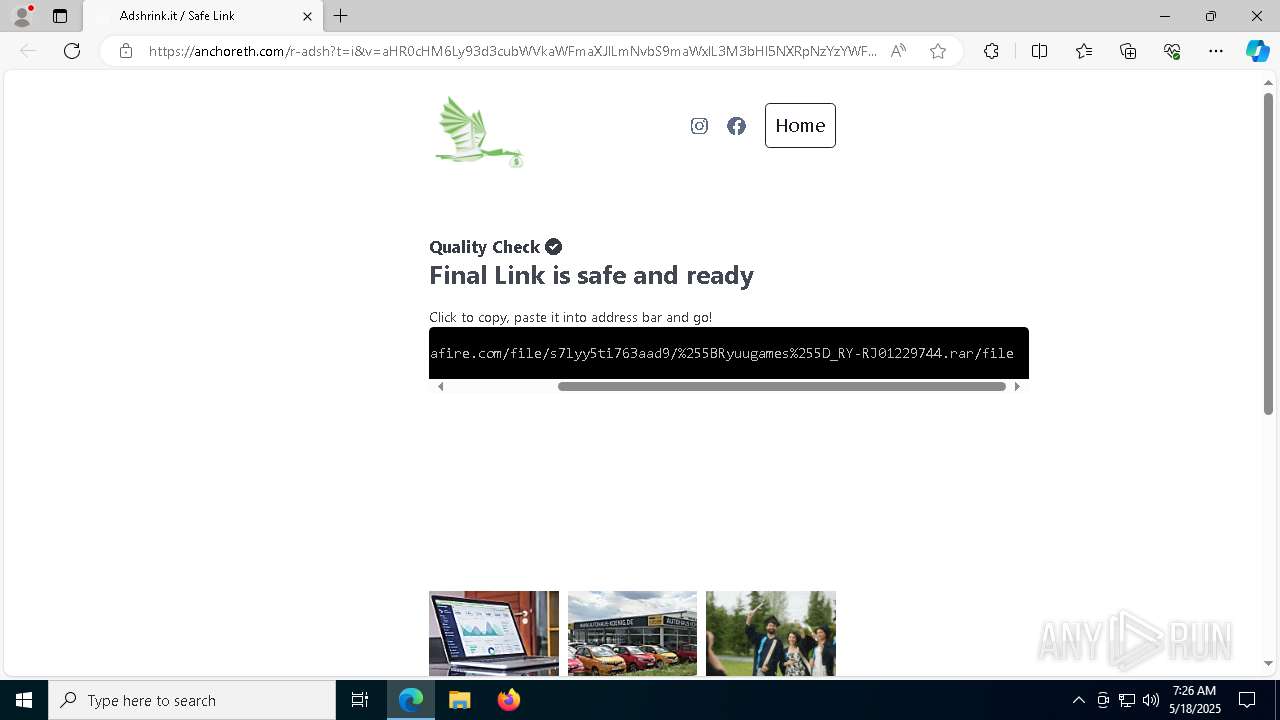Image resolution: width=1280 pixels, height=720 pixels.
Task: Click the green bird site logo
Action: pyautogui.click(x=479, y=131)
